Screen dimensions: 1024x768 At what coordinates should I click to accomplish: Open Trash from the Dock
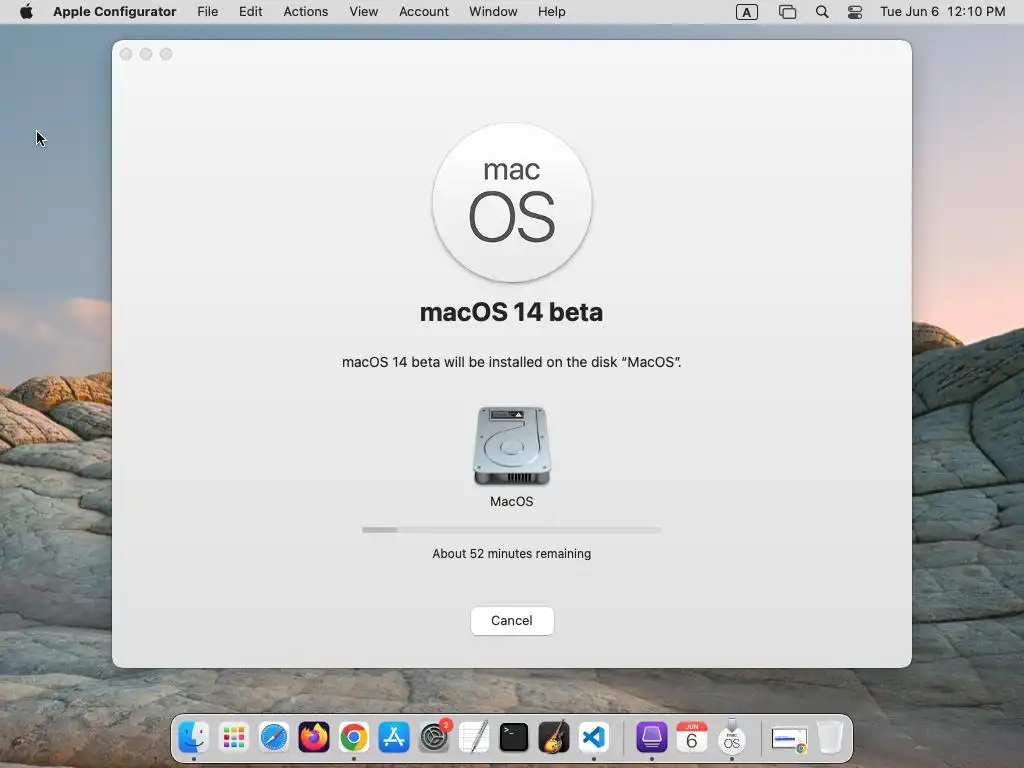pyautogui.click(x=830, y=737)
